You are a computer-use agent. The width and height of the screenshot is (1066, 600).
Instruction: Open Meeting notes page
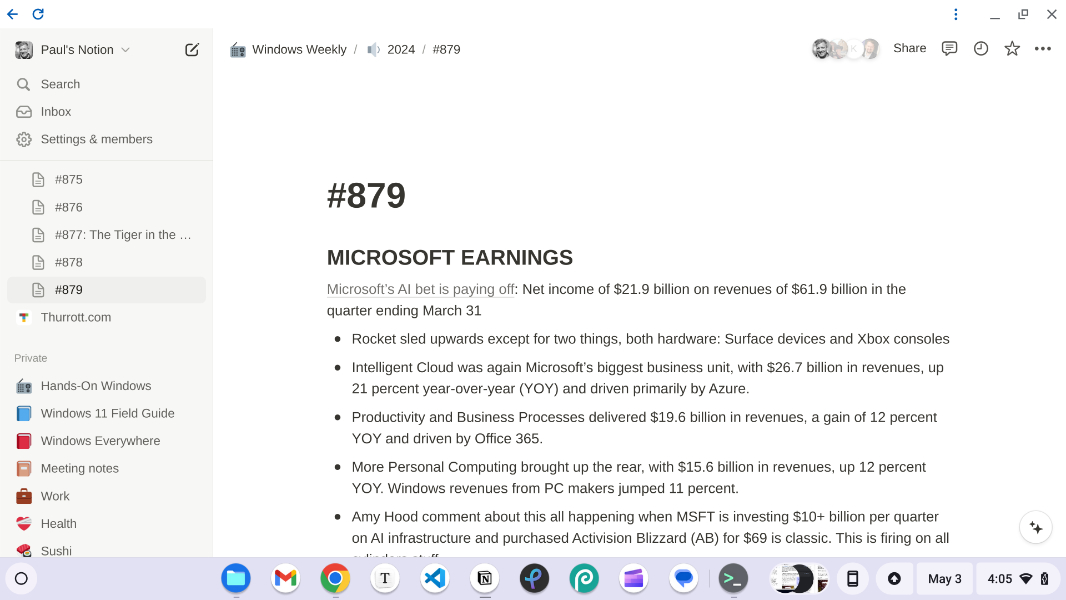point(106,468)
